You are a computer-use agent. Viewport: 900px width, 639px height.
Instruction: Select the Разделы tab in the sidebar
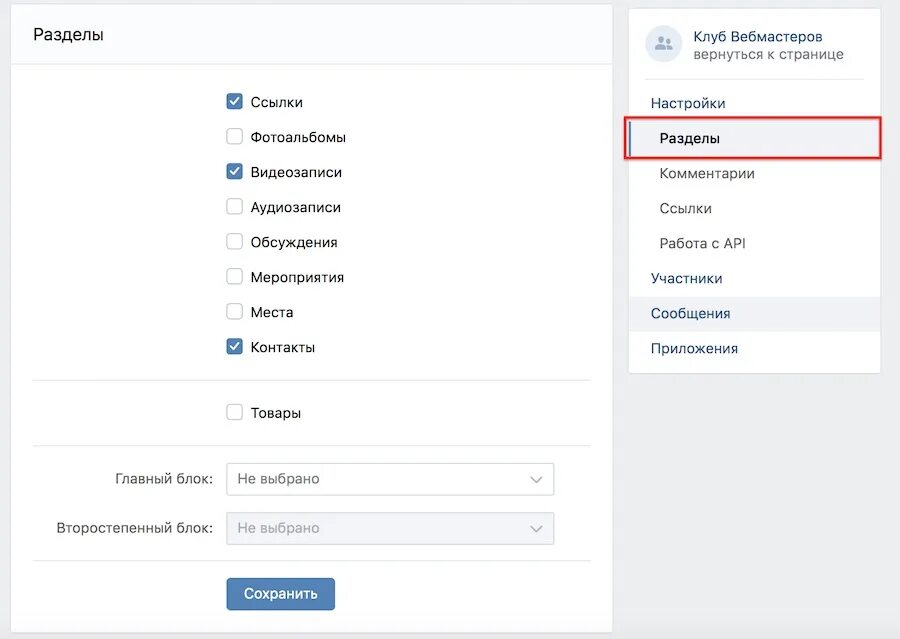tap(690, 138)
